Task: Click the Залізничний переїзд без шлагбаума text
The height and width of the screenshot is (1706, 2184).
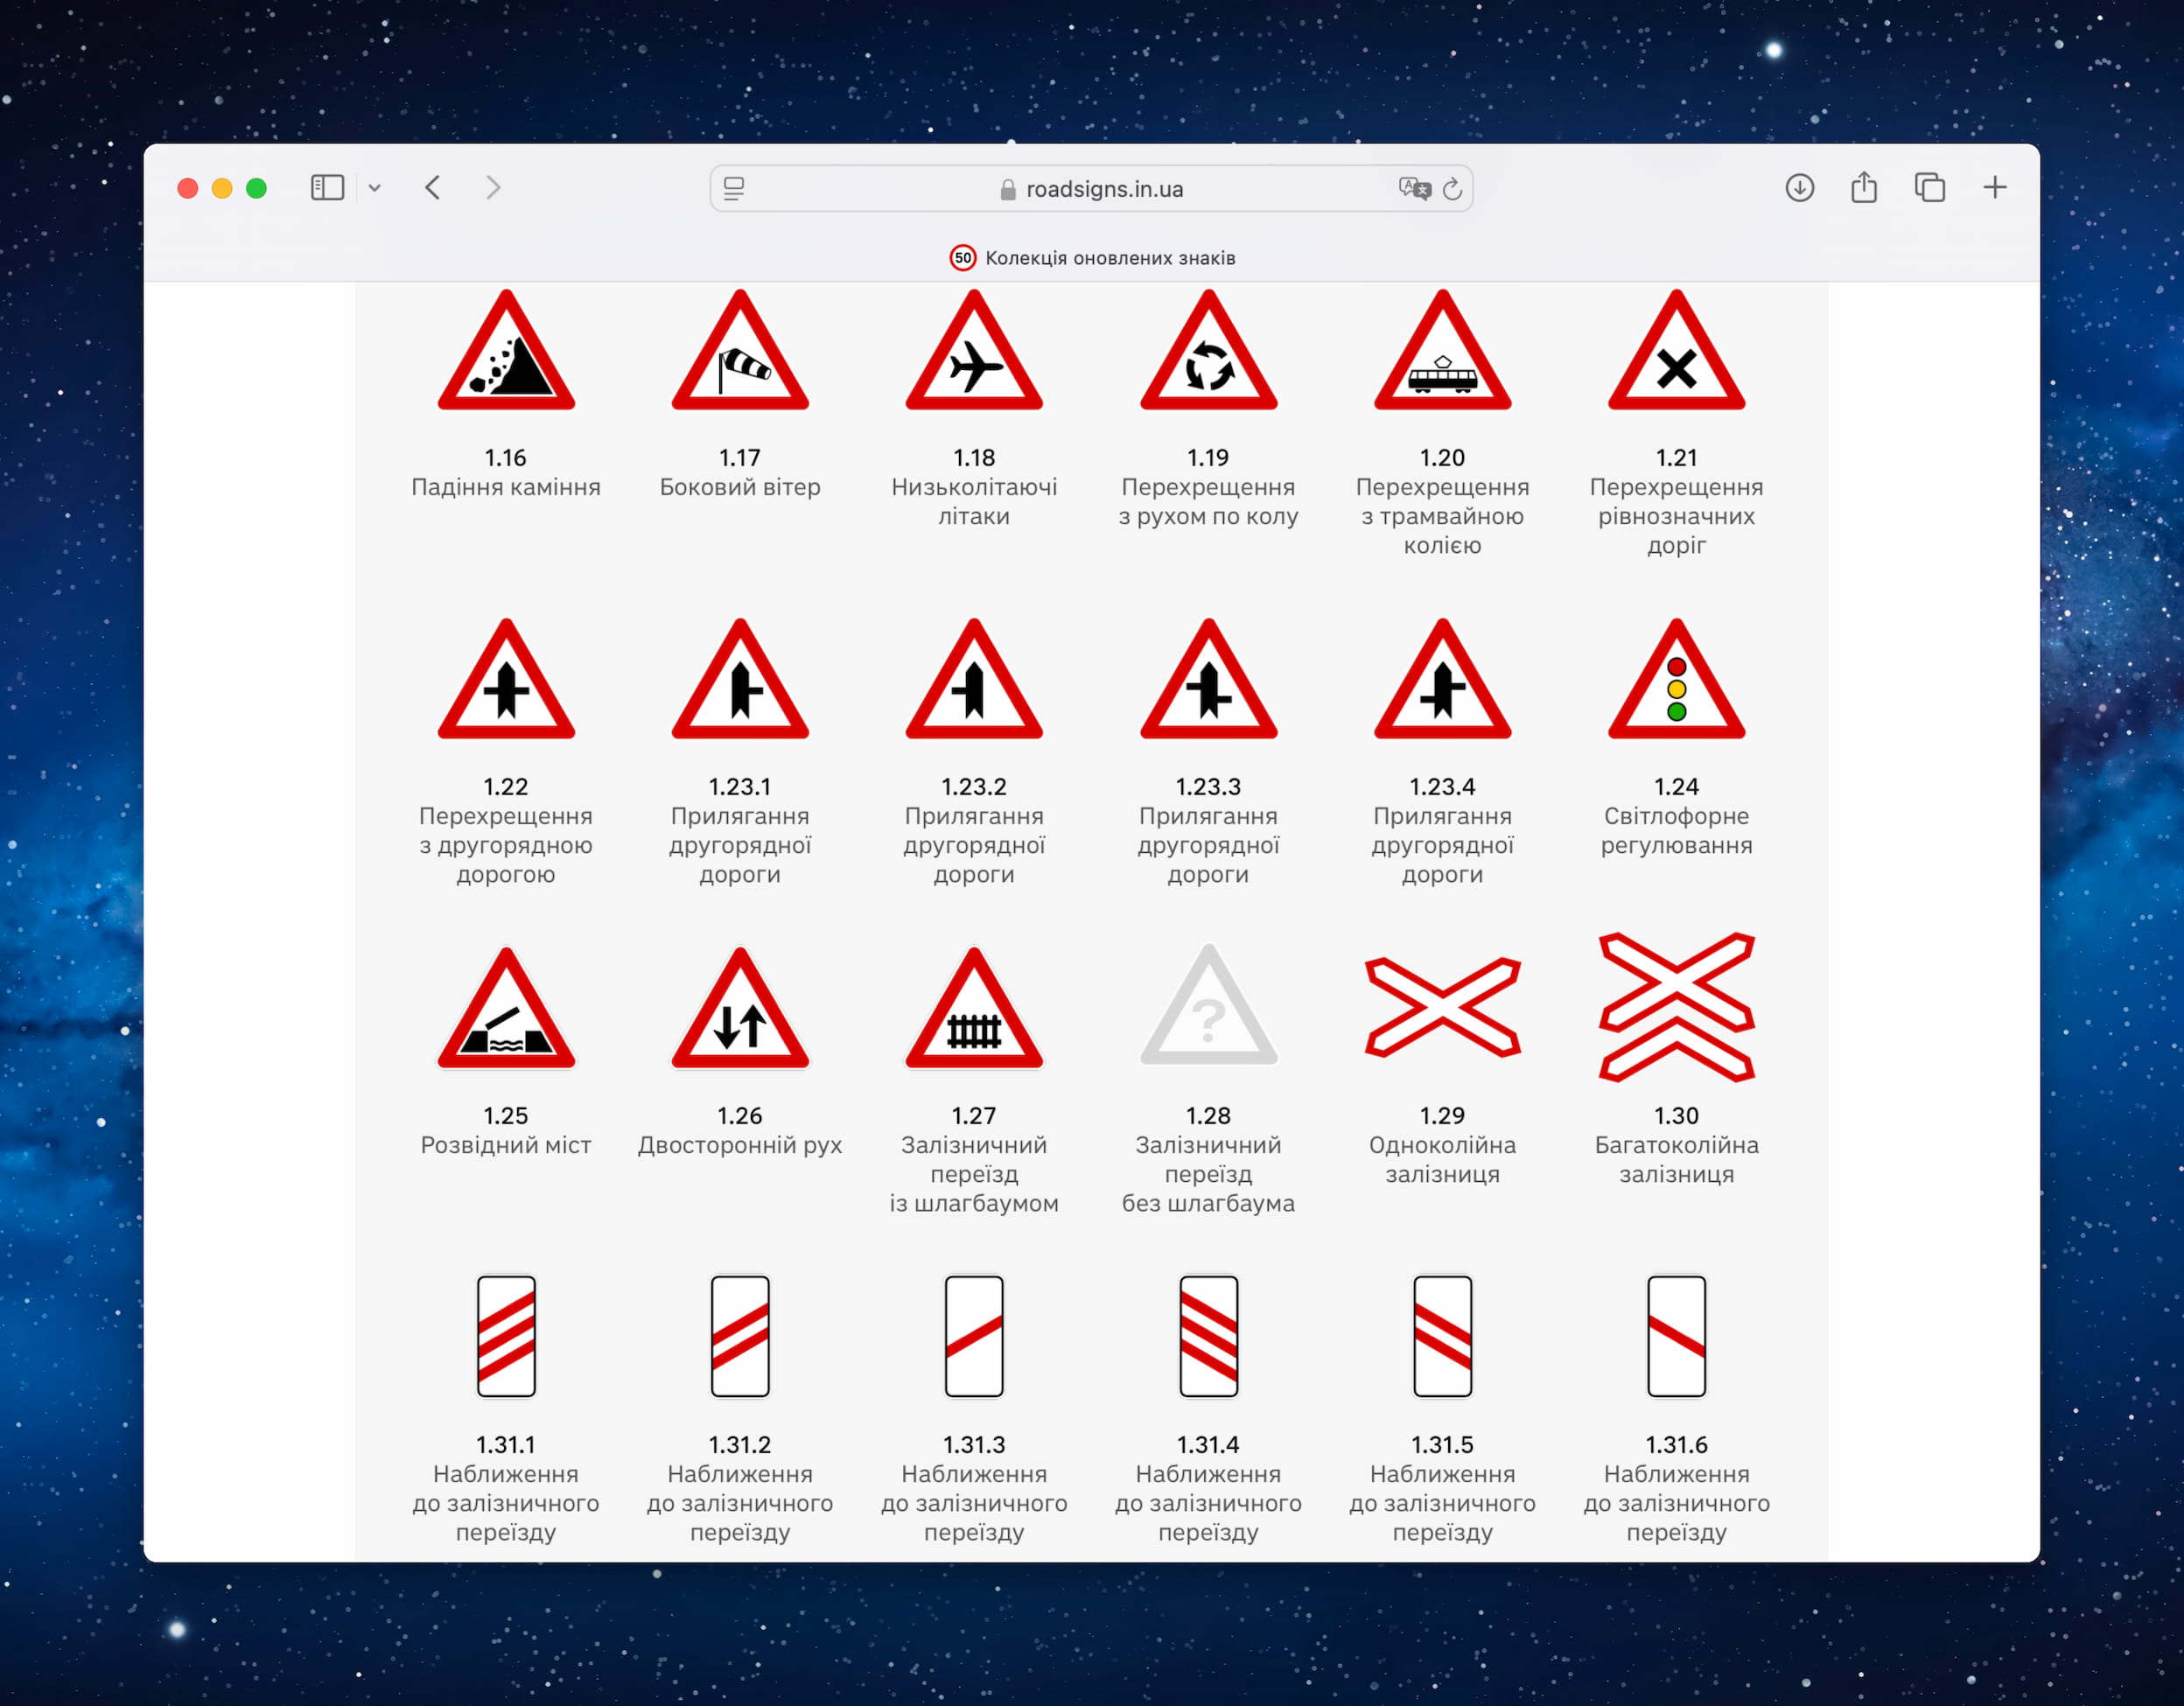Action: (1208, 1174)
